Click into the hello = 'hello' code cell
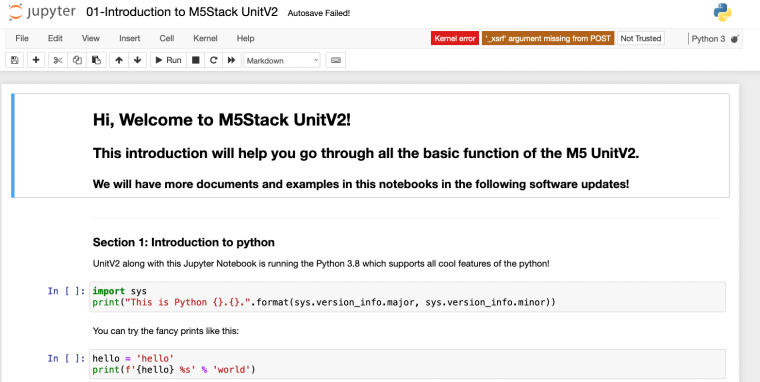The width and height of the screenshot is (760, 382). 407,364
